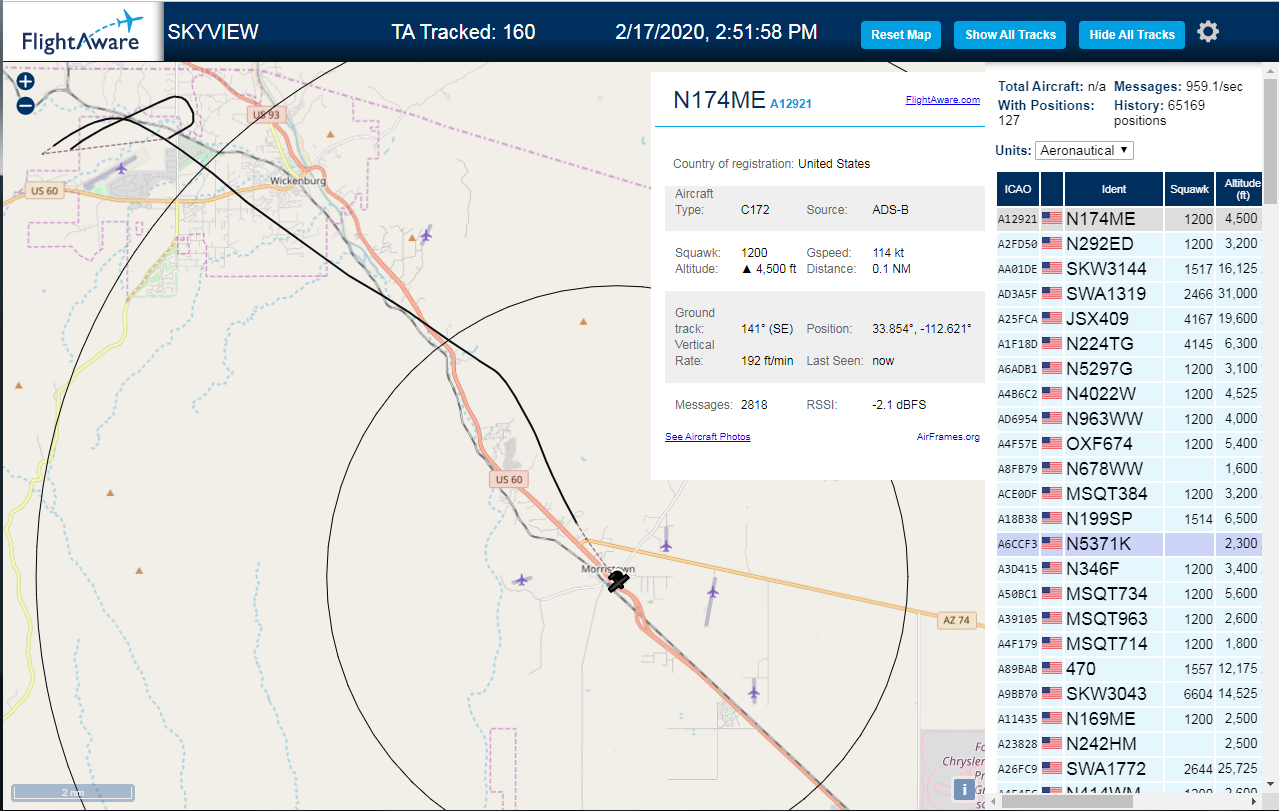Select aircraft icon southeast of Morristown runway
The height and width of the screenshot is (811, 1279).
coord(712,591)
